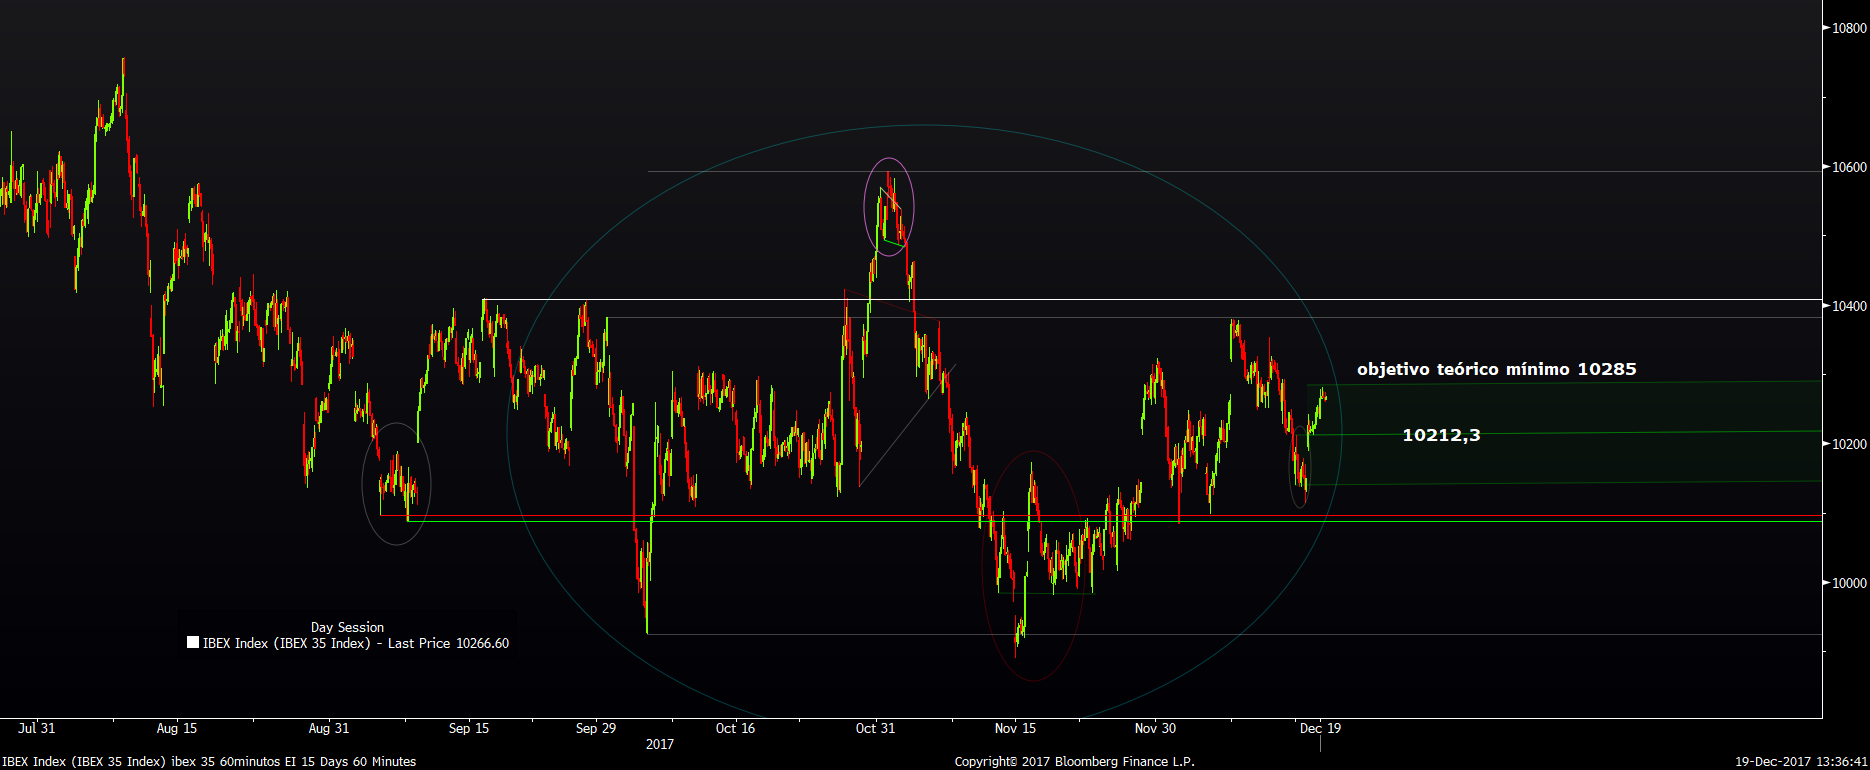Click the 19-Dec-2017 timestamp in the footer

(x=1800, y=761)
